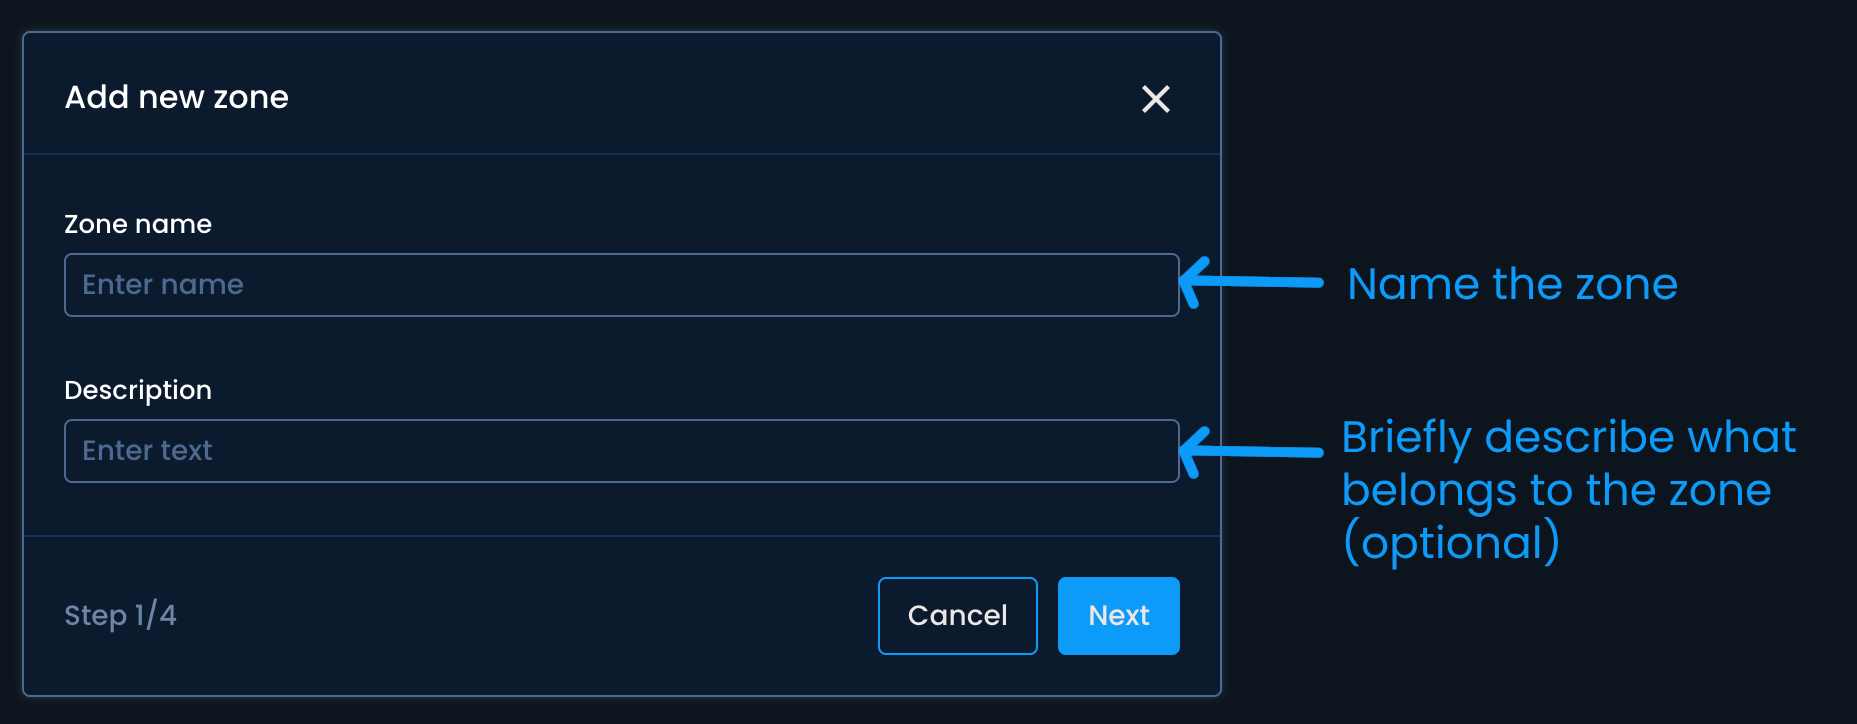The image size is (1857, 724).
Task: Click the 'Description' field label
Action: point(138,390)
